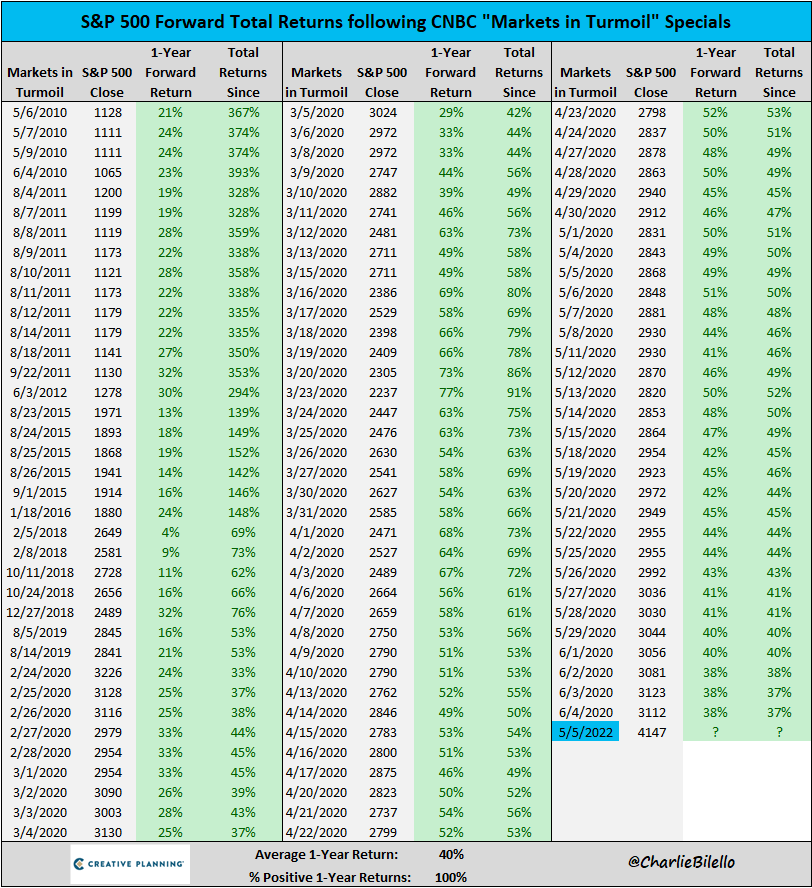Screen dimensions: 812x888
Task: Click the 86% total return for 3/20/2020
Action: pyautogui.click(x=519, y=373)
